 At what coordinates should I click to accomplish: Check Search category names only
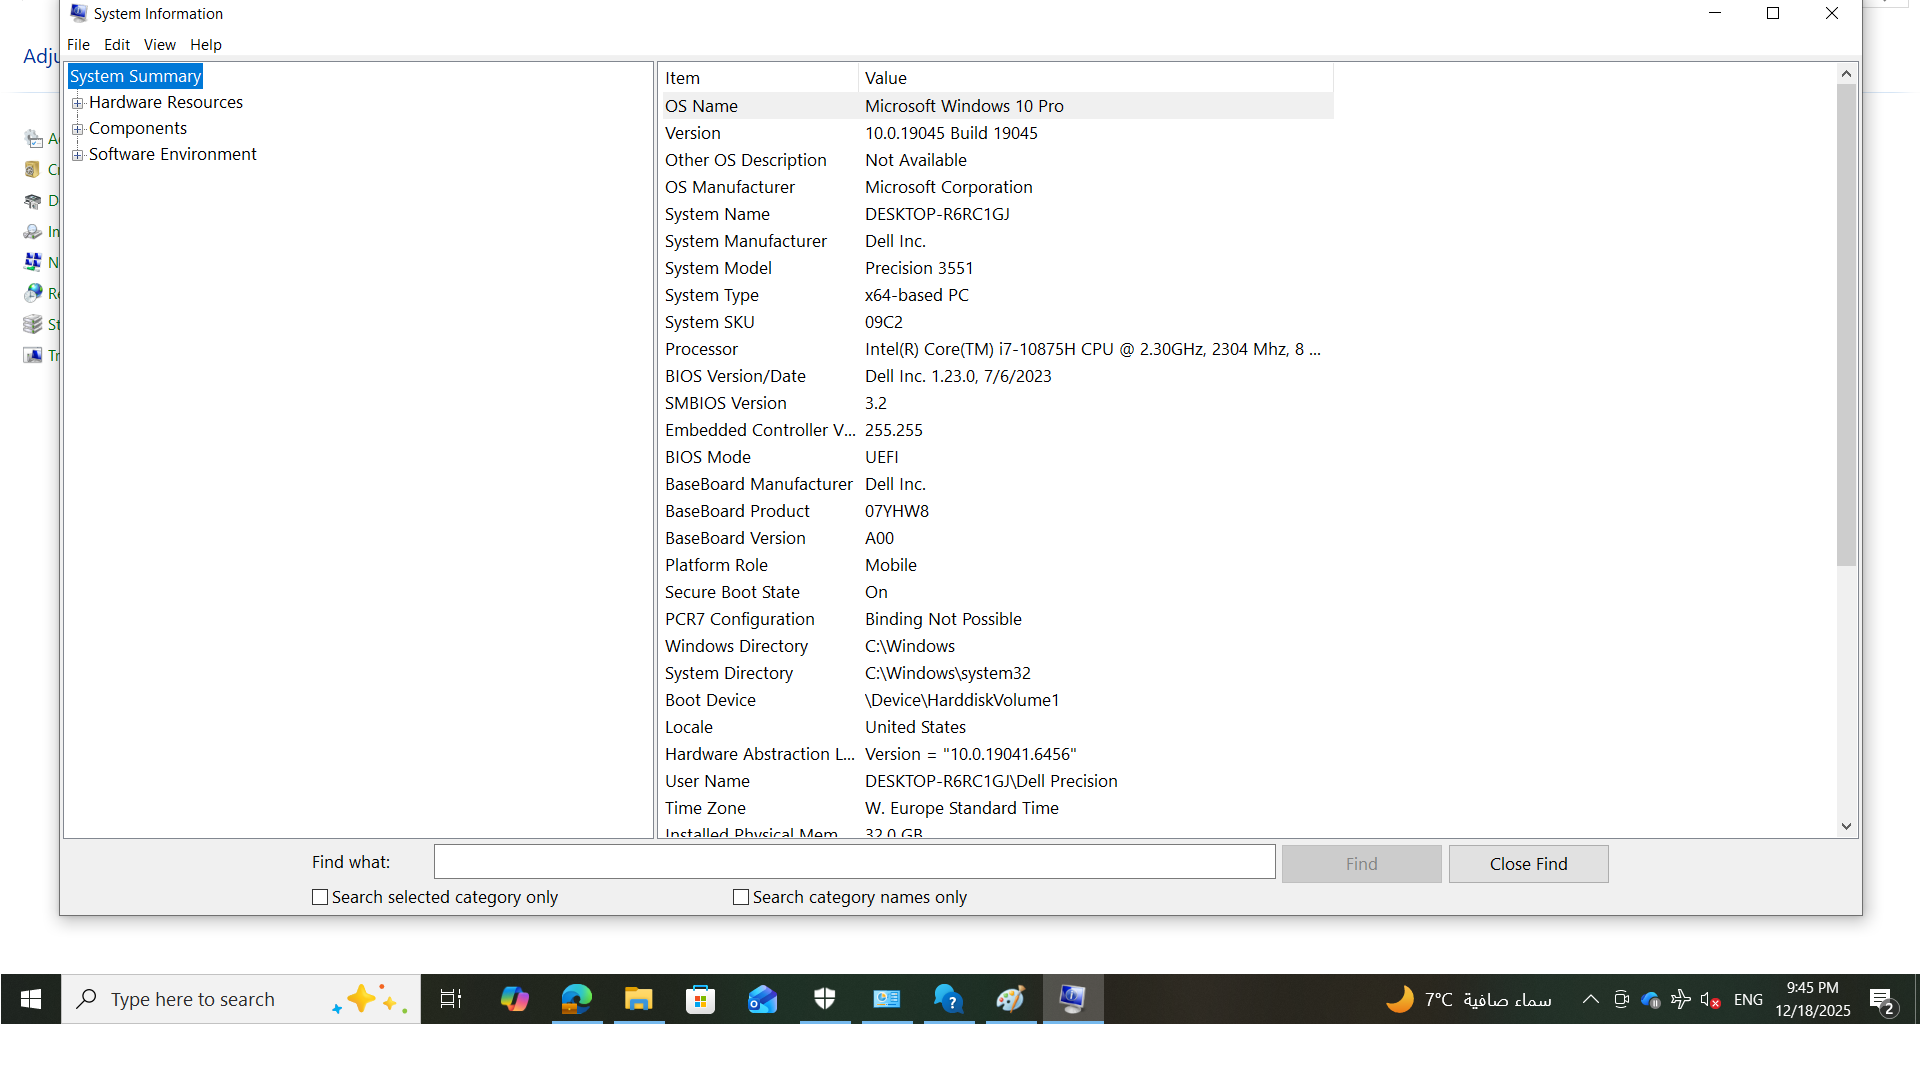click(741, 897)
